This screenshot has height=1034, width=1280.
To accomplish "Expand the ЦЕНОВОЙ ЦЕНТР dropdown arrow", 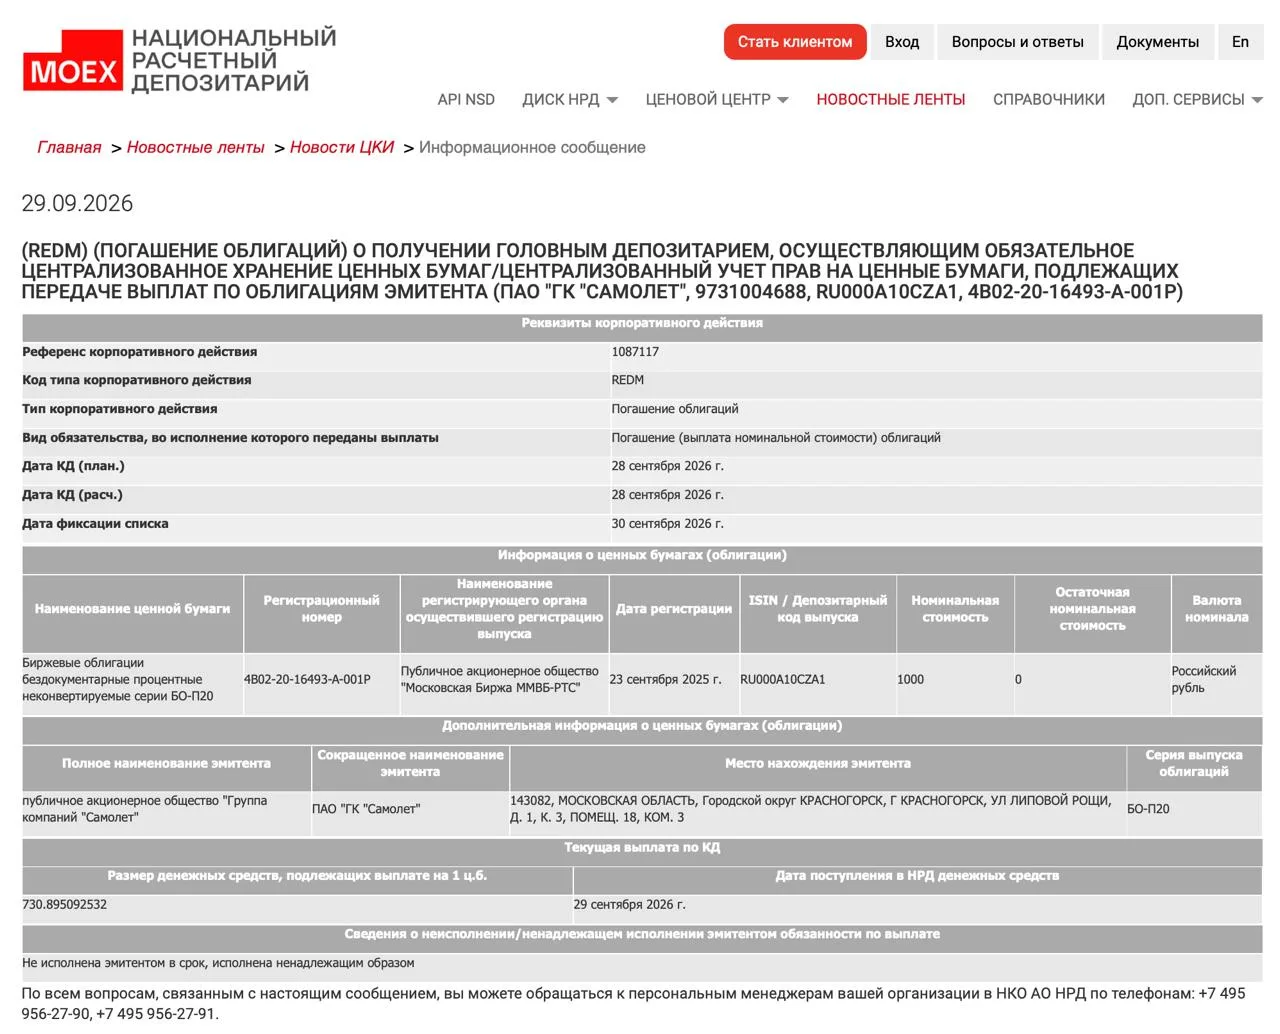I will (783, 100).
